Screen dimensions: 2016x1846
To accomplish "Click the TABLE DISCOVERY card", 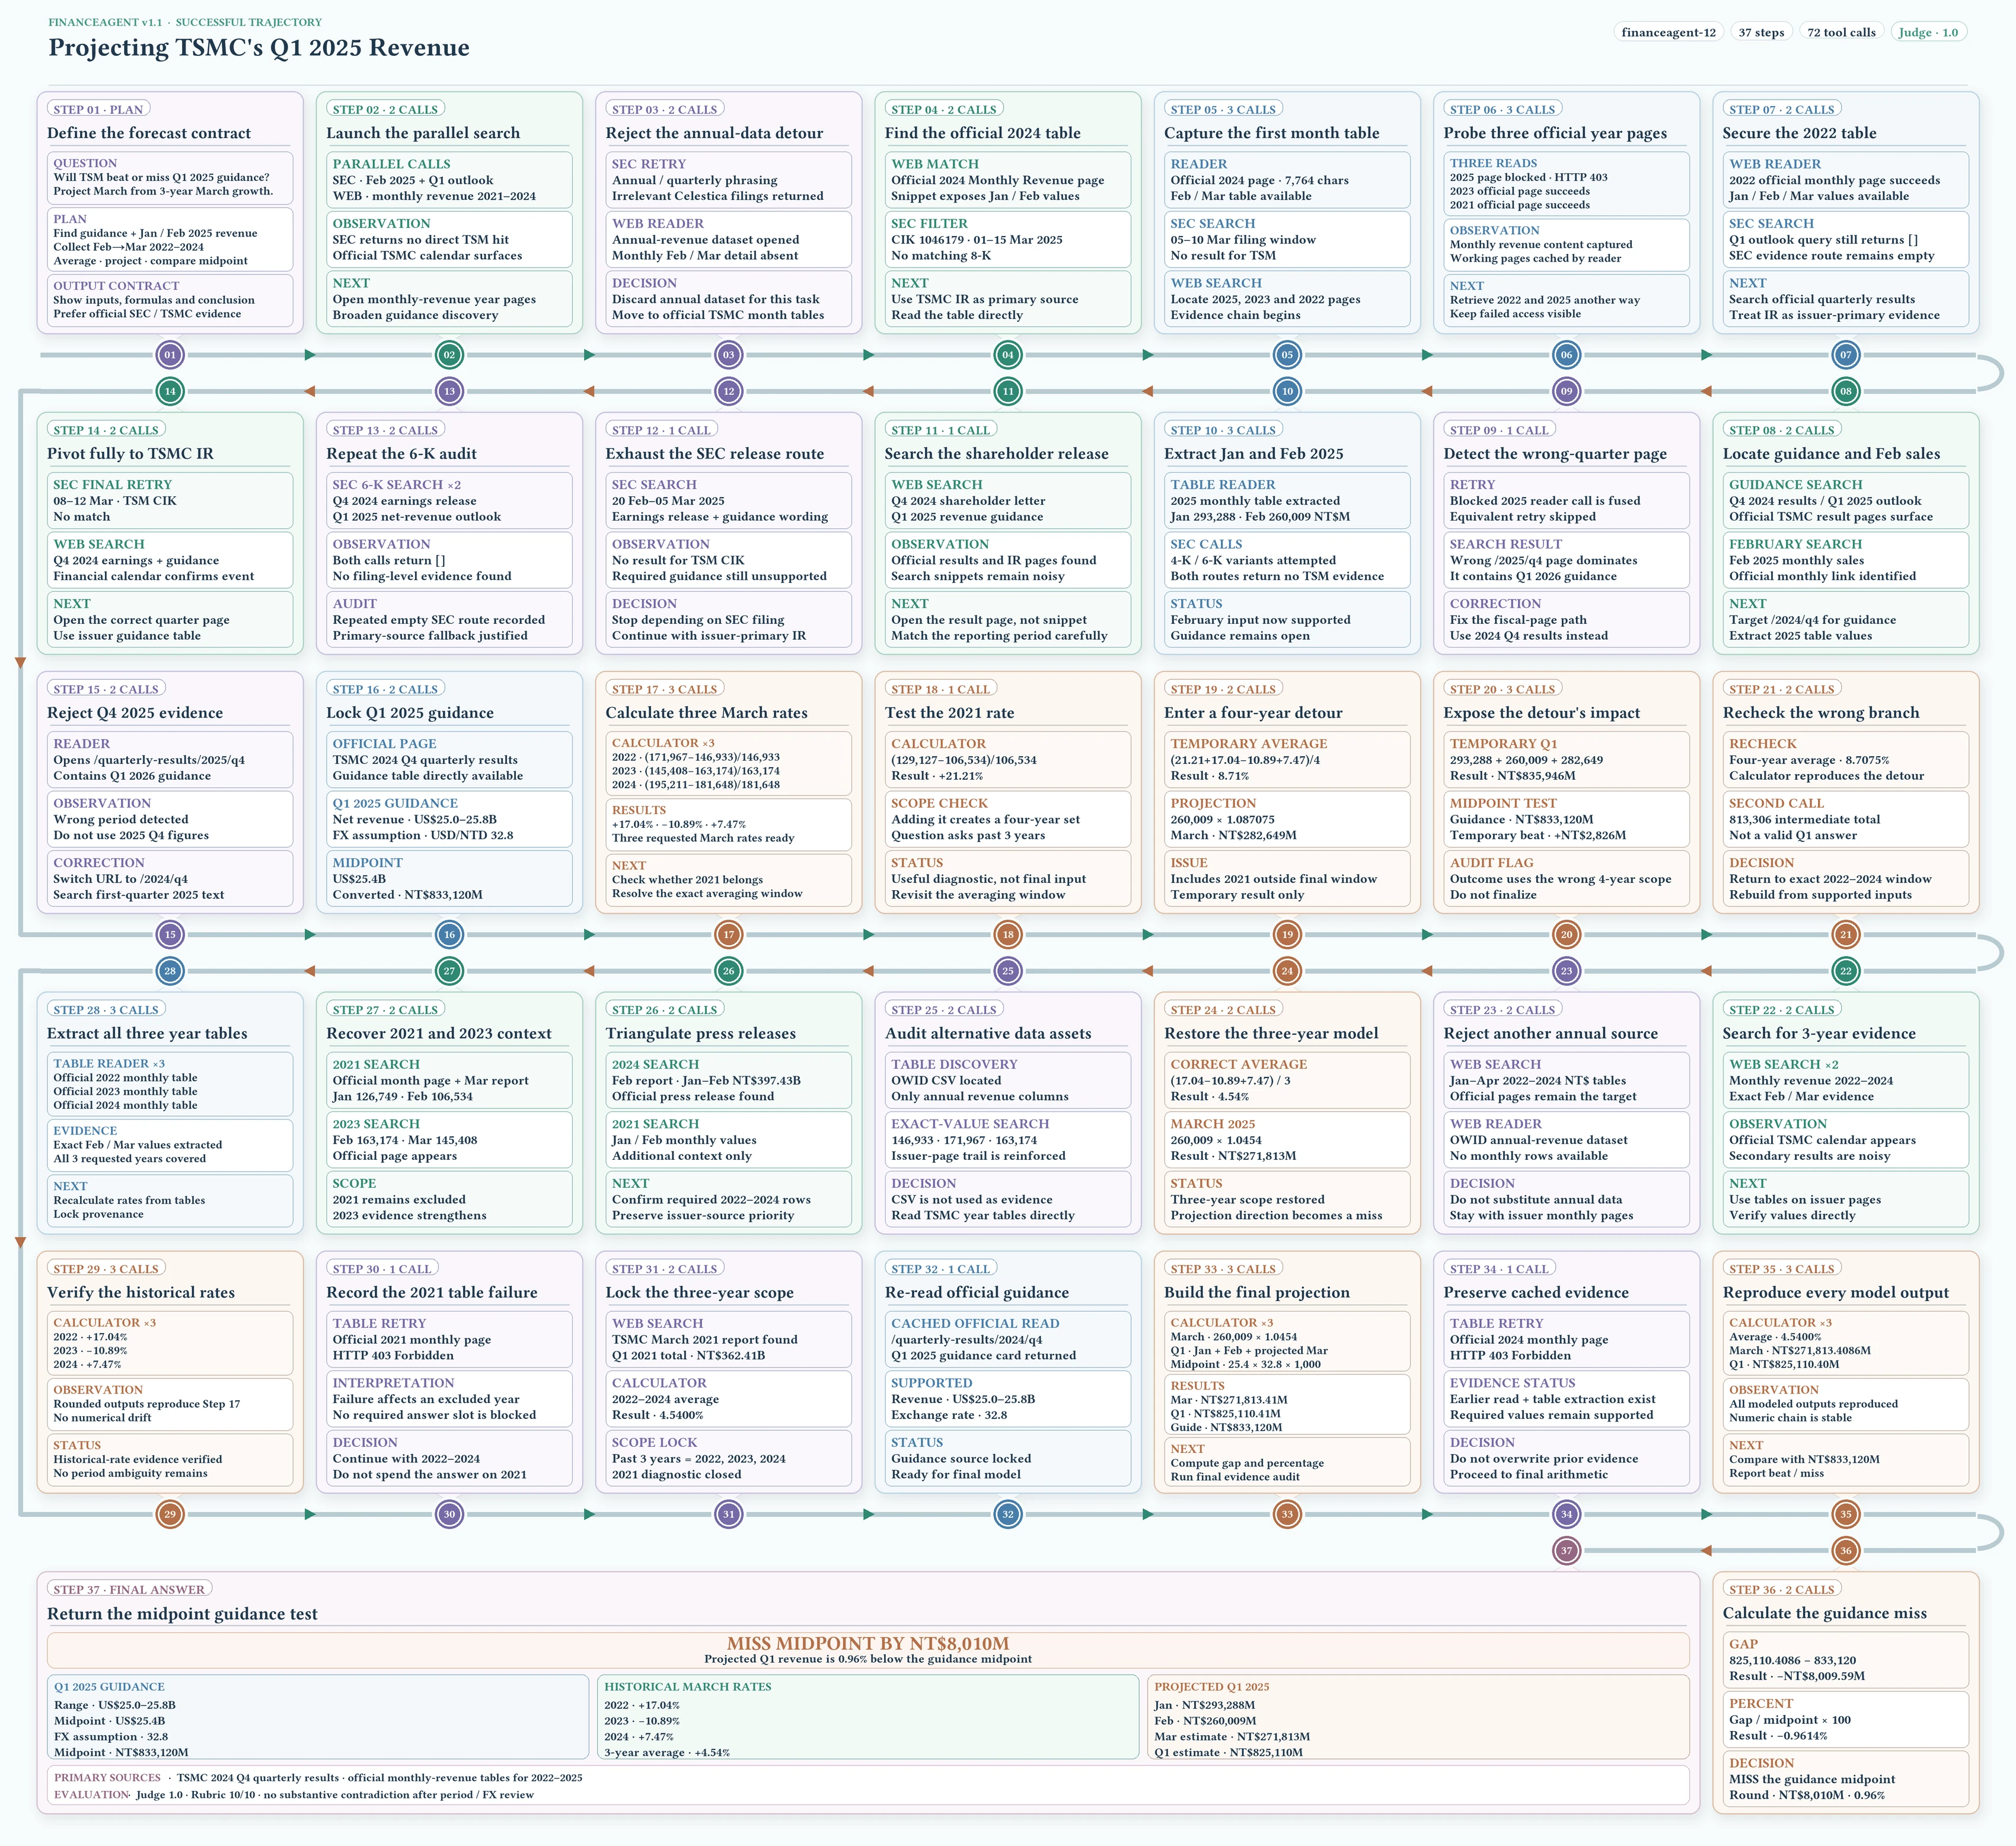I will point(1008,1080).
